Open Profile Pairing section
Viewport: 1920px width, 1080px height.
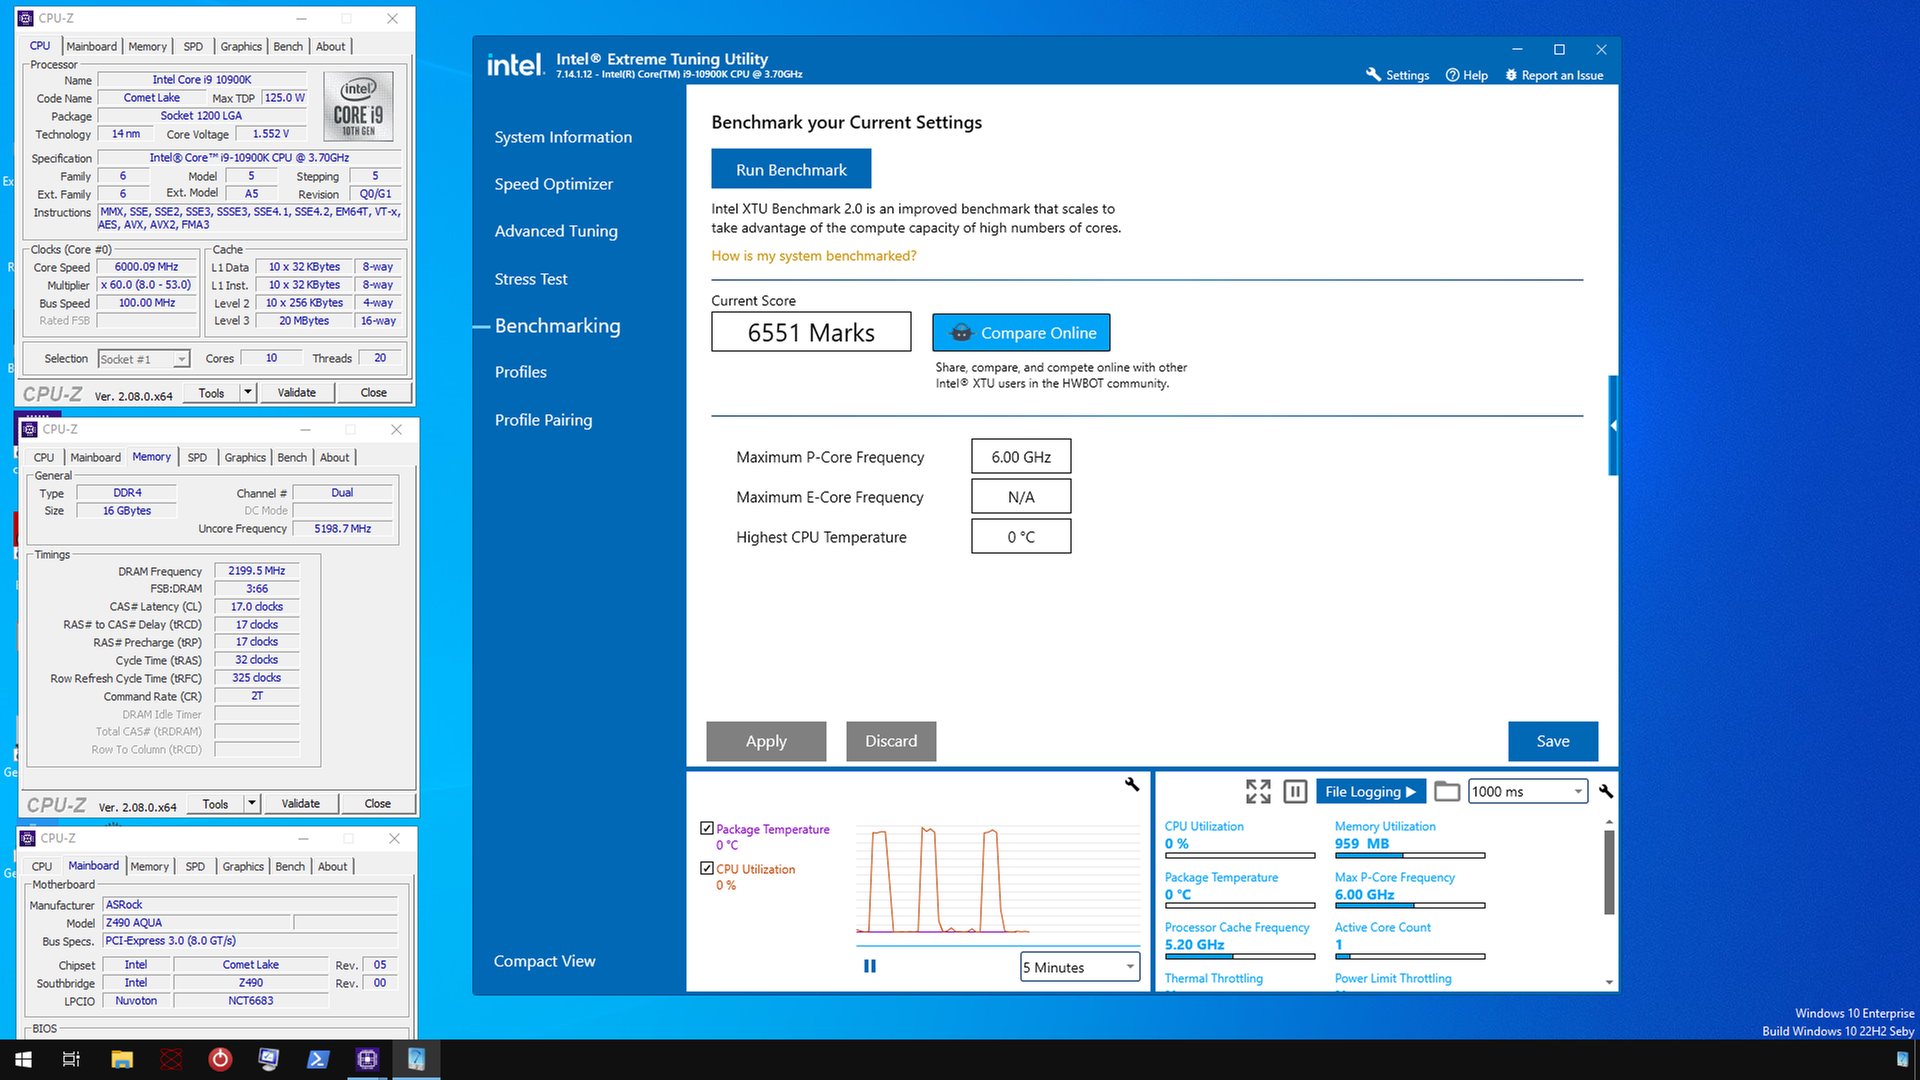click(544, 420)
